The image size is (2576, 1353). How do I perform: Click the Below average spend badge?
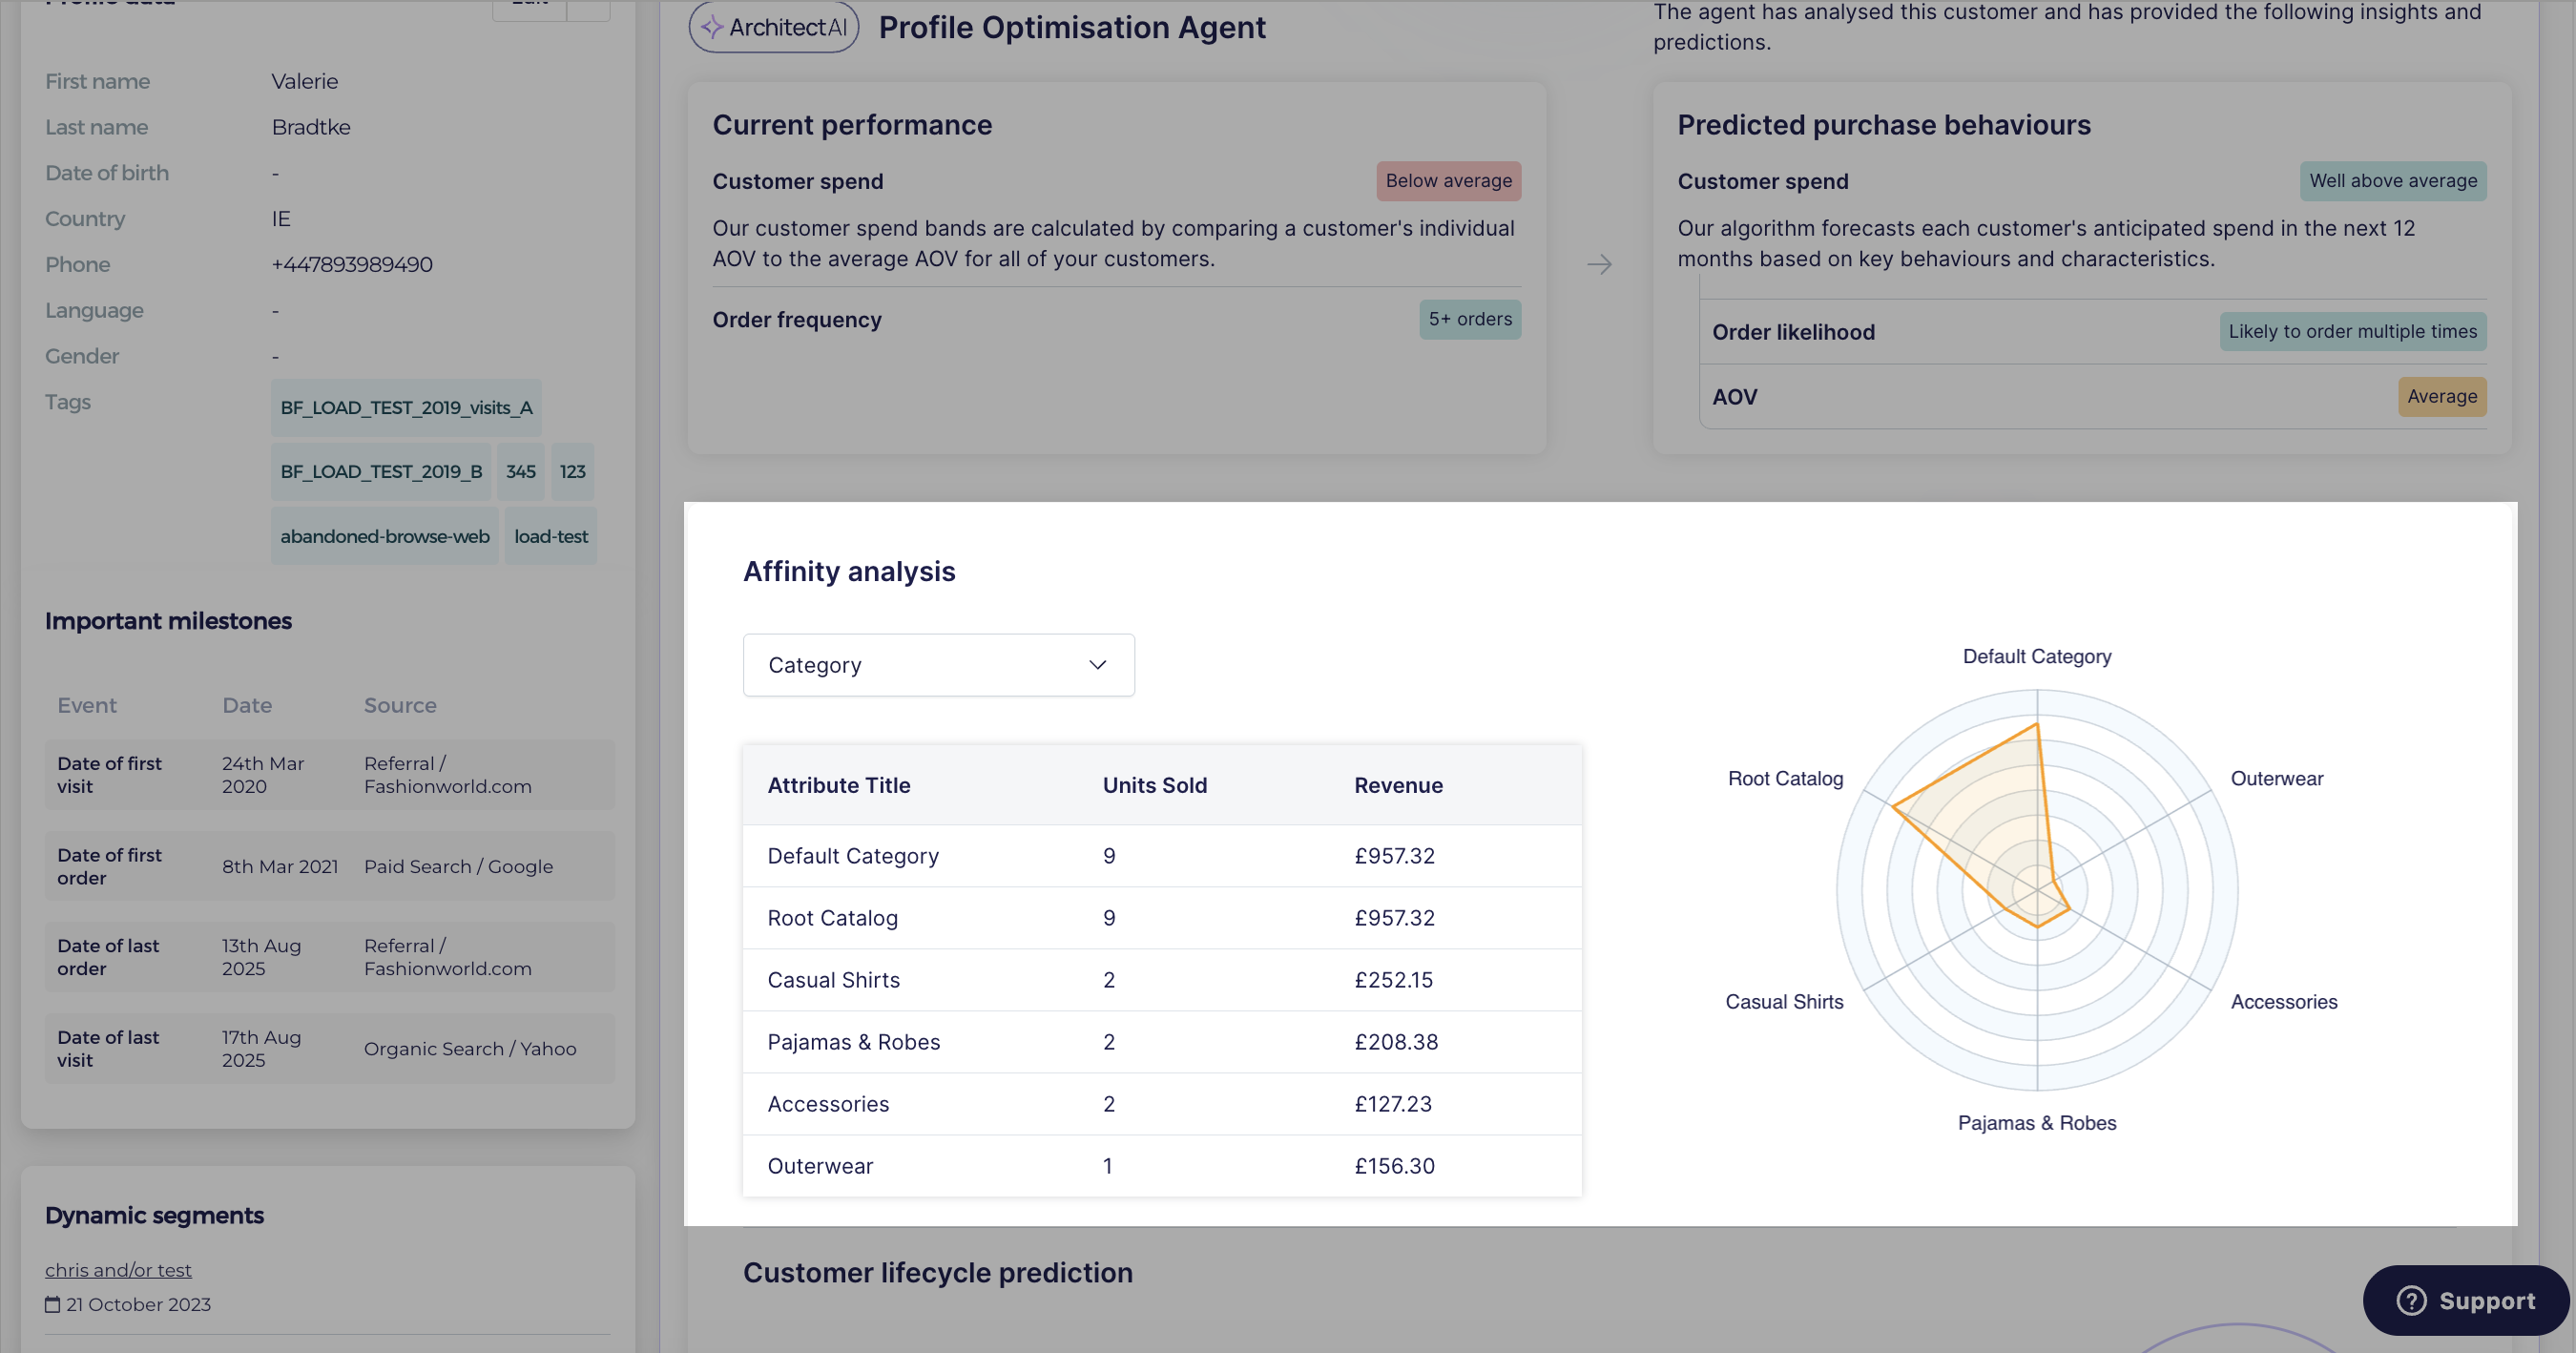(1448, 181)
